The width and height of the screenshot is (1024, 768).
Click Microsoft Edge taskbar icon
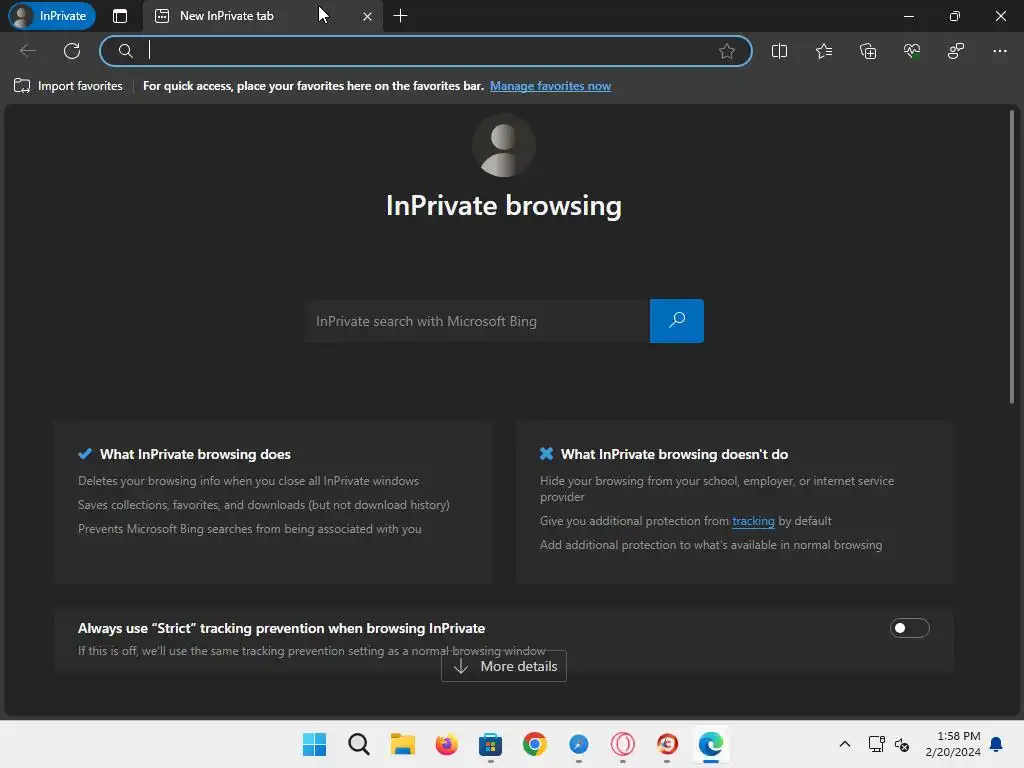pos(711,744)
